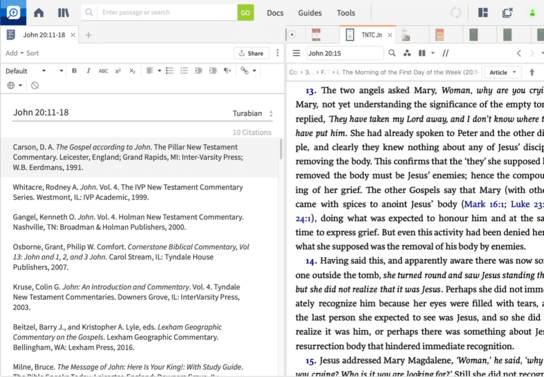
Task: Select the John 20:11-18 document tab
Action: pos(44,35)
